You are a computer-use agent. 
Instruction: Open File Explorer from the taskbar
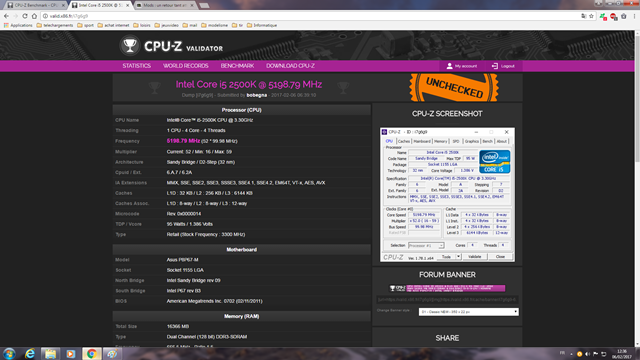tap(50, 353)
